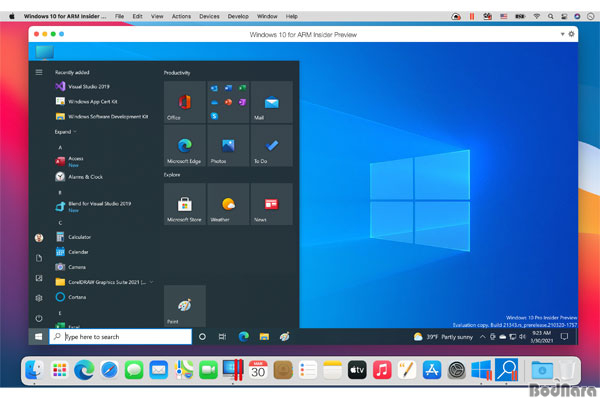
Task: Open Pictures shortcut in Start sidebar
Action: (x=39, y=278)
